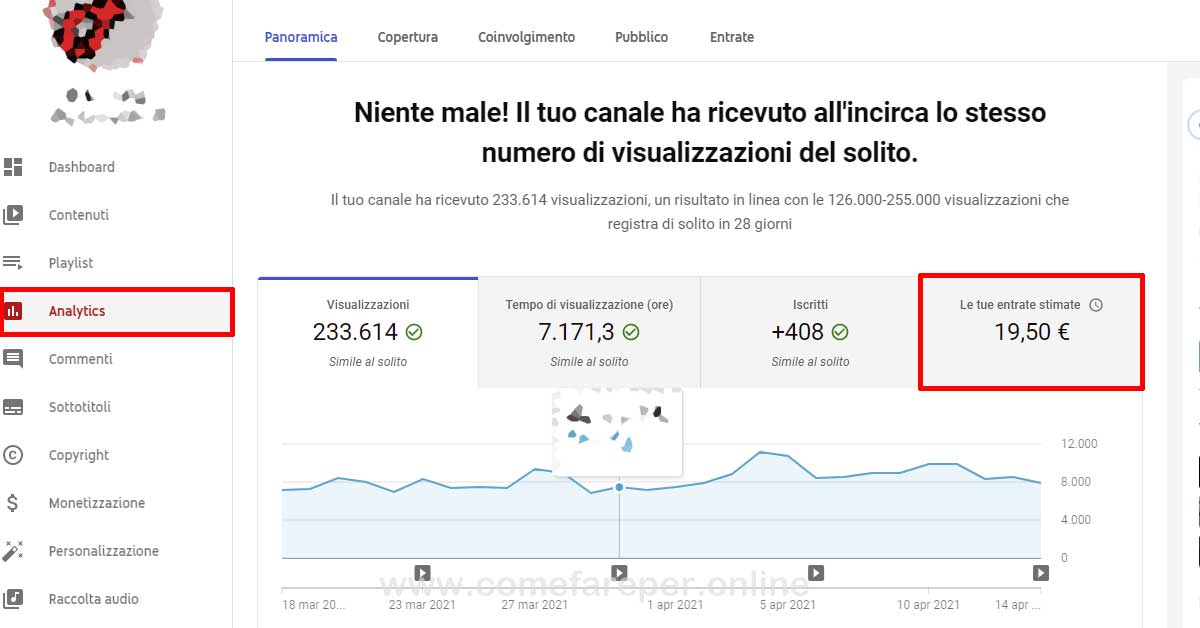The width and height of the screenshot is (1200, 628).
Task: Open the Dashboard section icon
Action: (x=16, y=167)
